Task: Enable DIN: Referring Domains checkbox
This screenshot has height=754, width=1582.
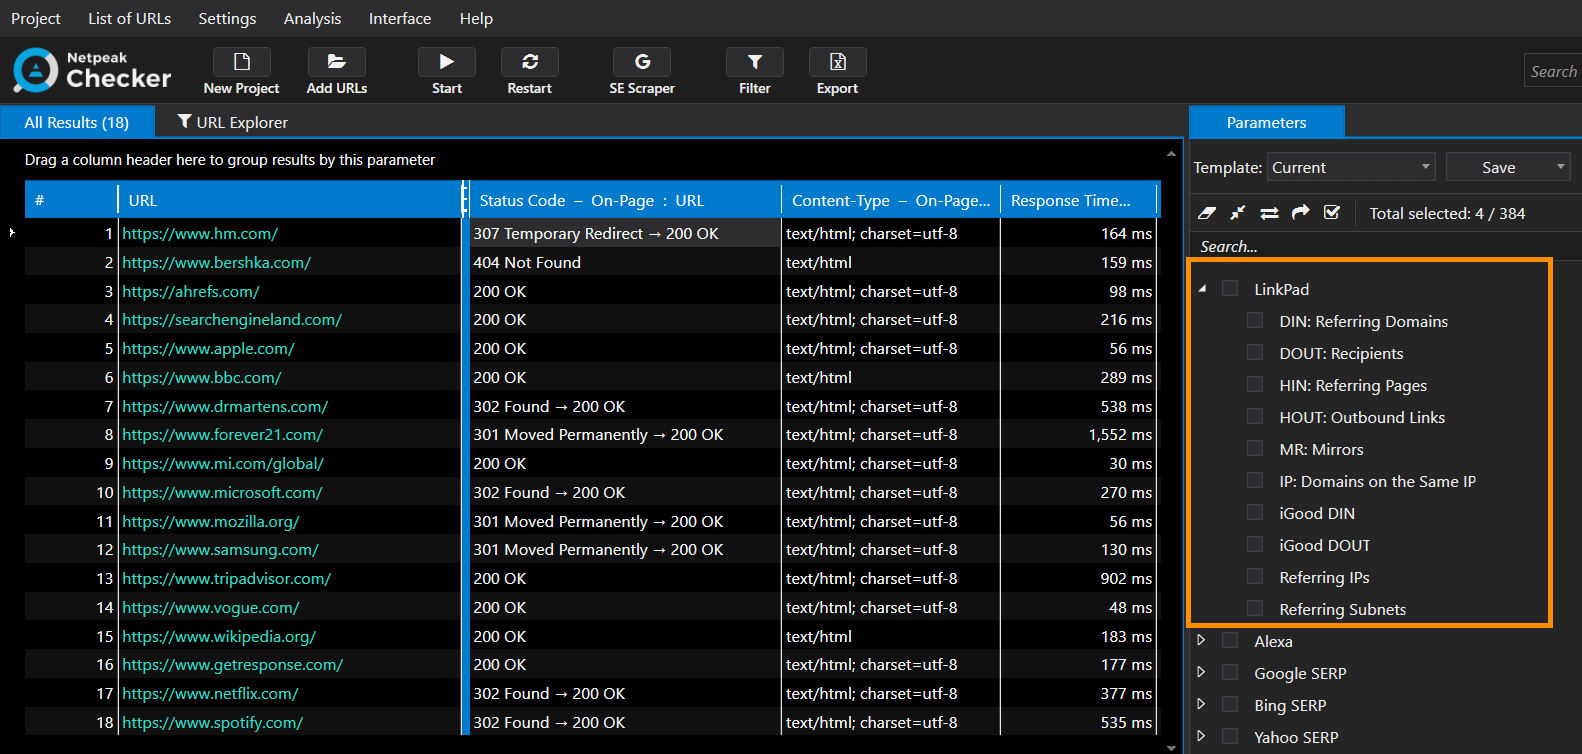Action: click(1255, 320)
